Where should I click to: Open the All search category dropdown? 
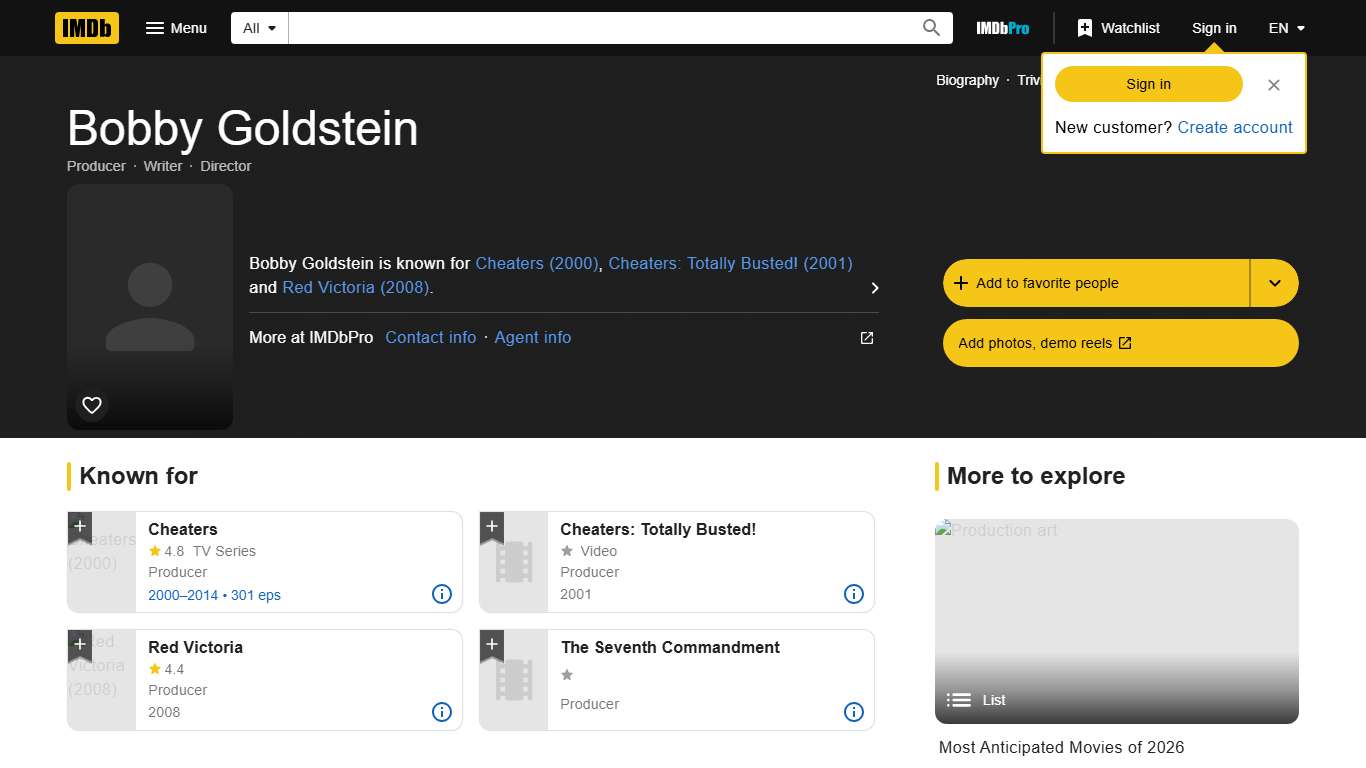click(258, 28)
